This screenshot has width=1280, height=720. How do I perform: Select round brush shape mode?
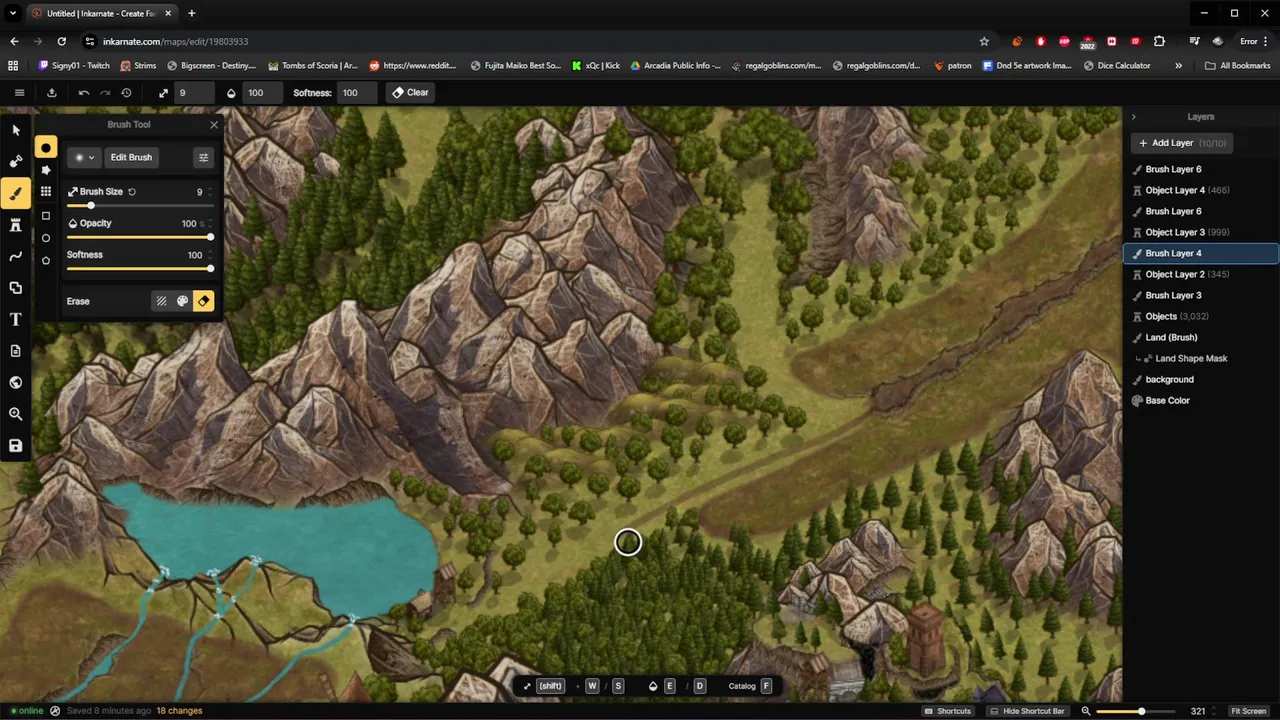tap(46, 148)
